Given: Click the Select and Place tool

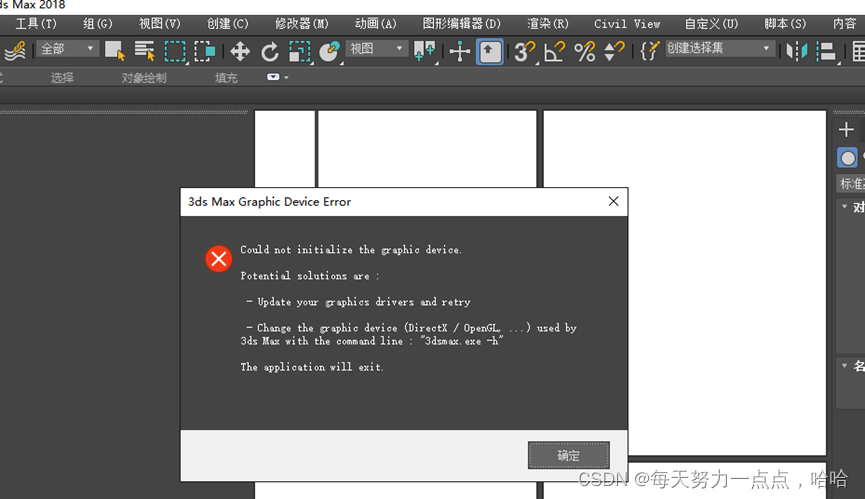Looking at the screenshot, I should tap(329, 52).
